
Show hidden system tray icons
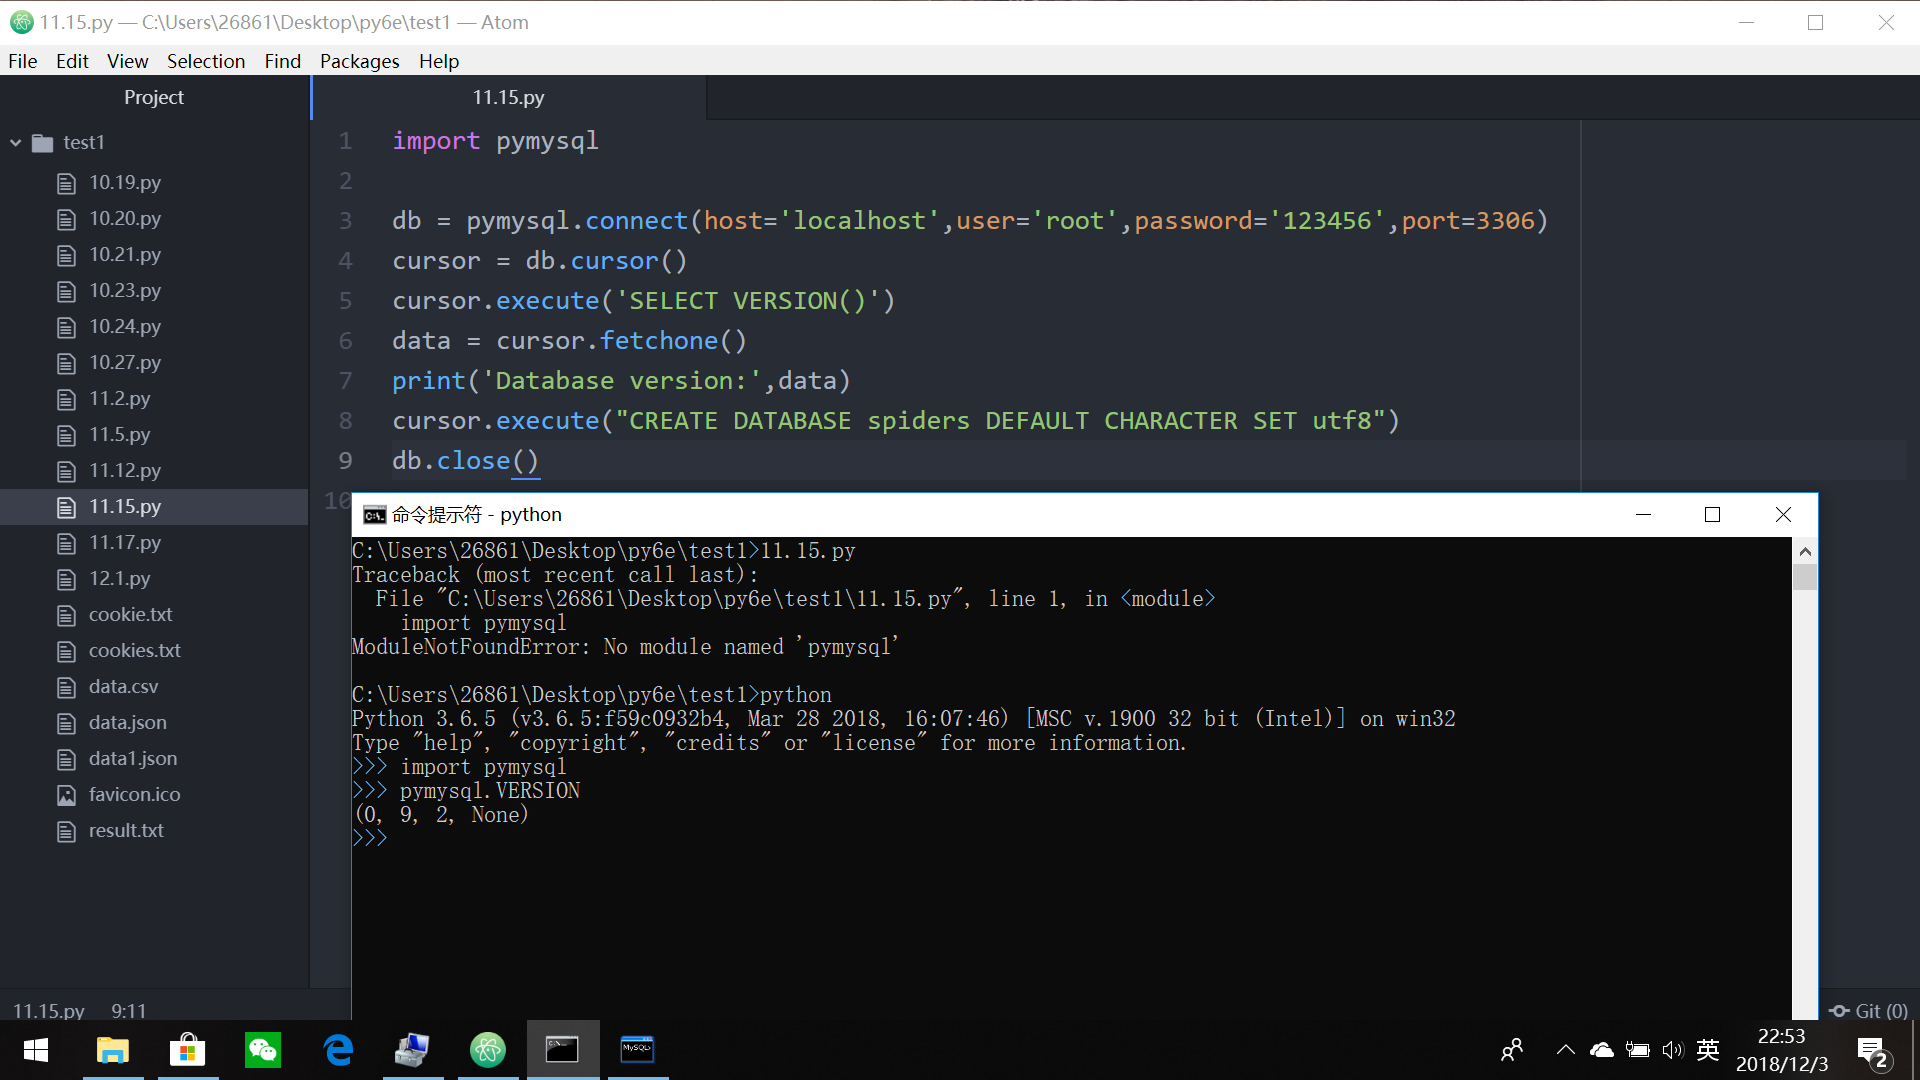coord(1566,1050)
